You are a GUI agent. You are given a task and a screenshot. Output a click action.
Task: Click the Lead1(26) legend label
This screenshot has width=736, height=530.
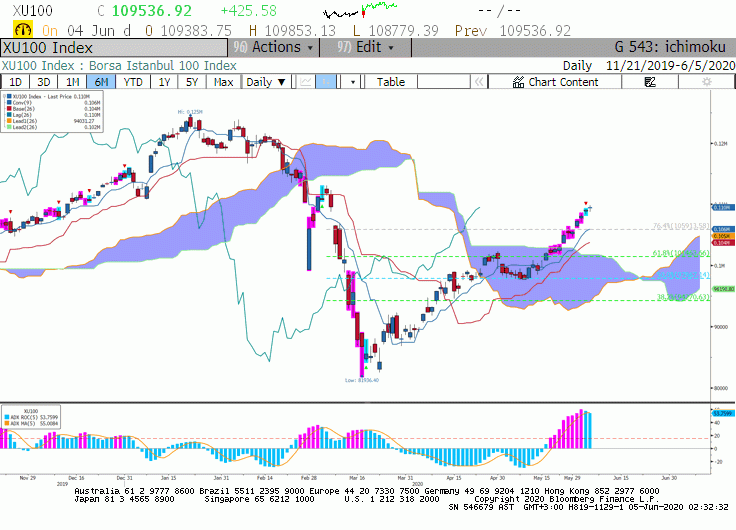[x=25, y=121]
